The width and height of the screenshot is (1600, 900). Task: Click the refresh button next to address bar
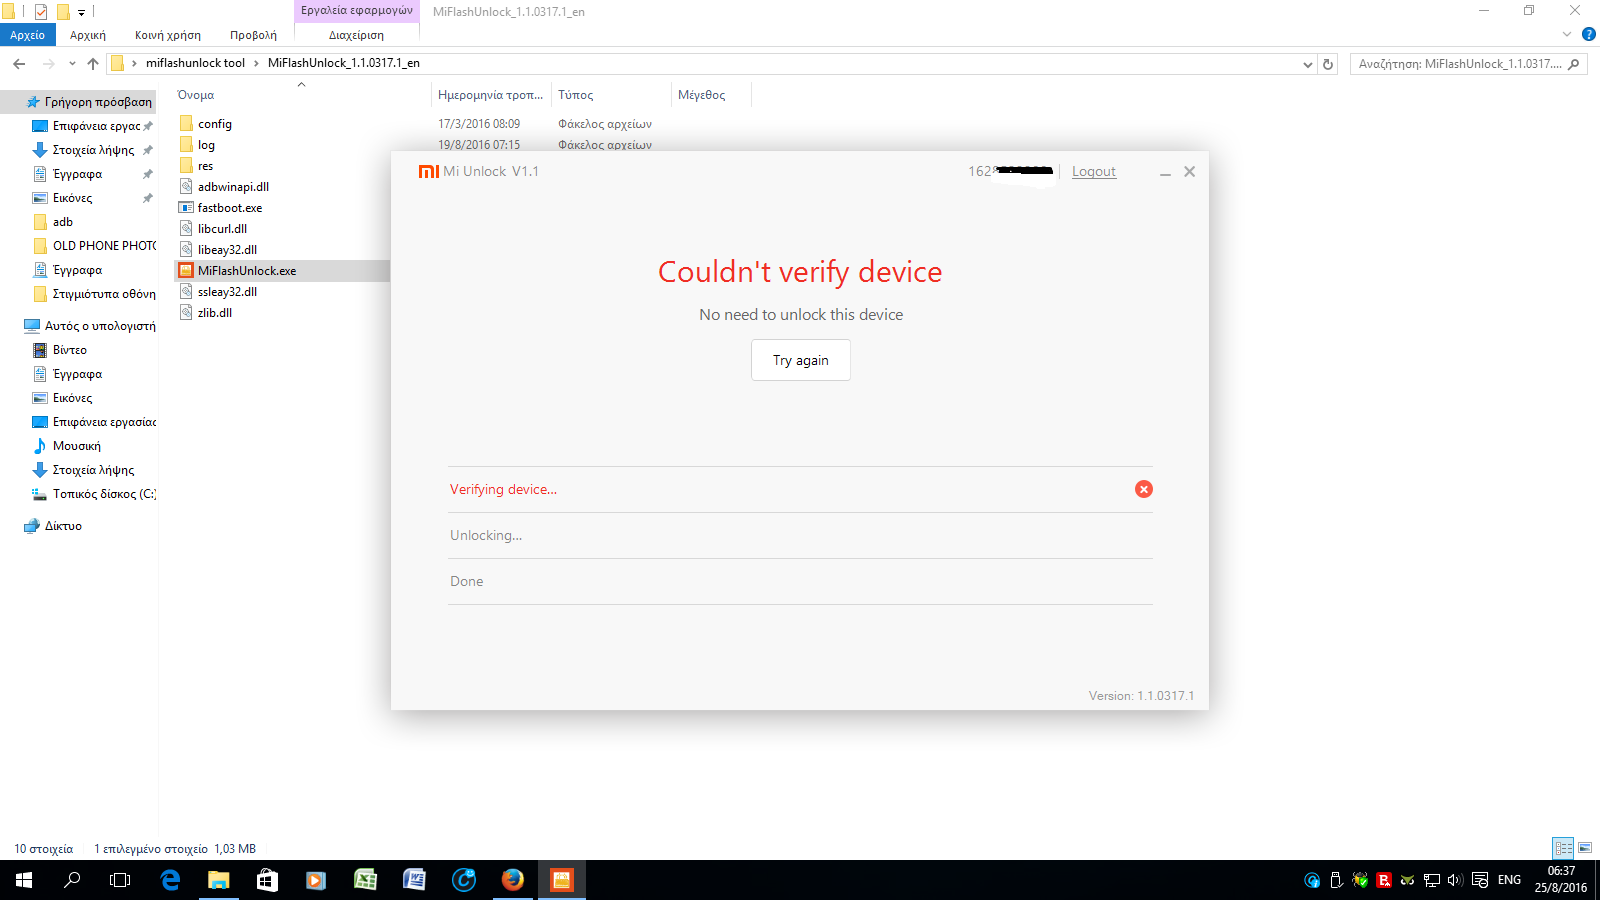coord(1328,64)
